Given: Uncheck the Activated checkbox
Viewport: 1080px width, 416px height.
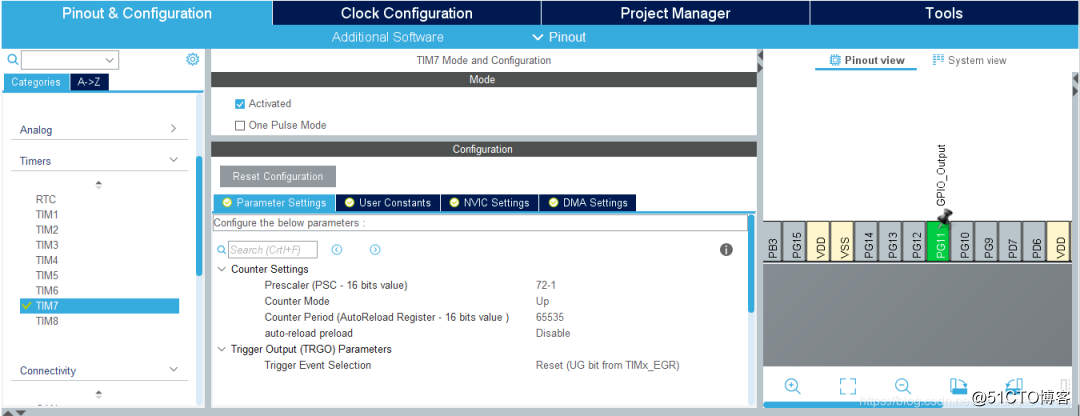Looking at the screenshot, I should point(240,104).
